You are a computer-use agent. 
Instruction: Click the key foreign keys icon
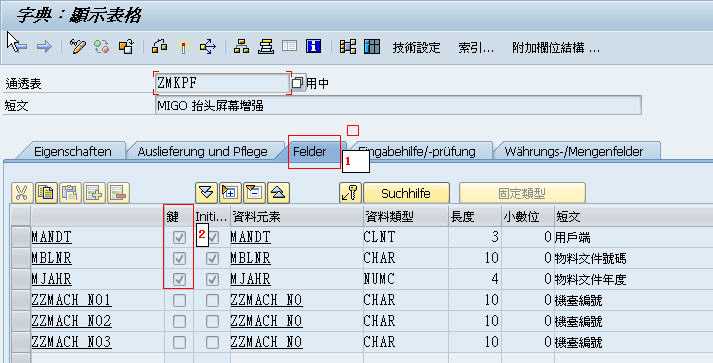tap(350, 193)
